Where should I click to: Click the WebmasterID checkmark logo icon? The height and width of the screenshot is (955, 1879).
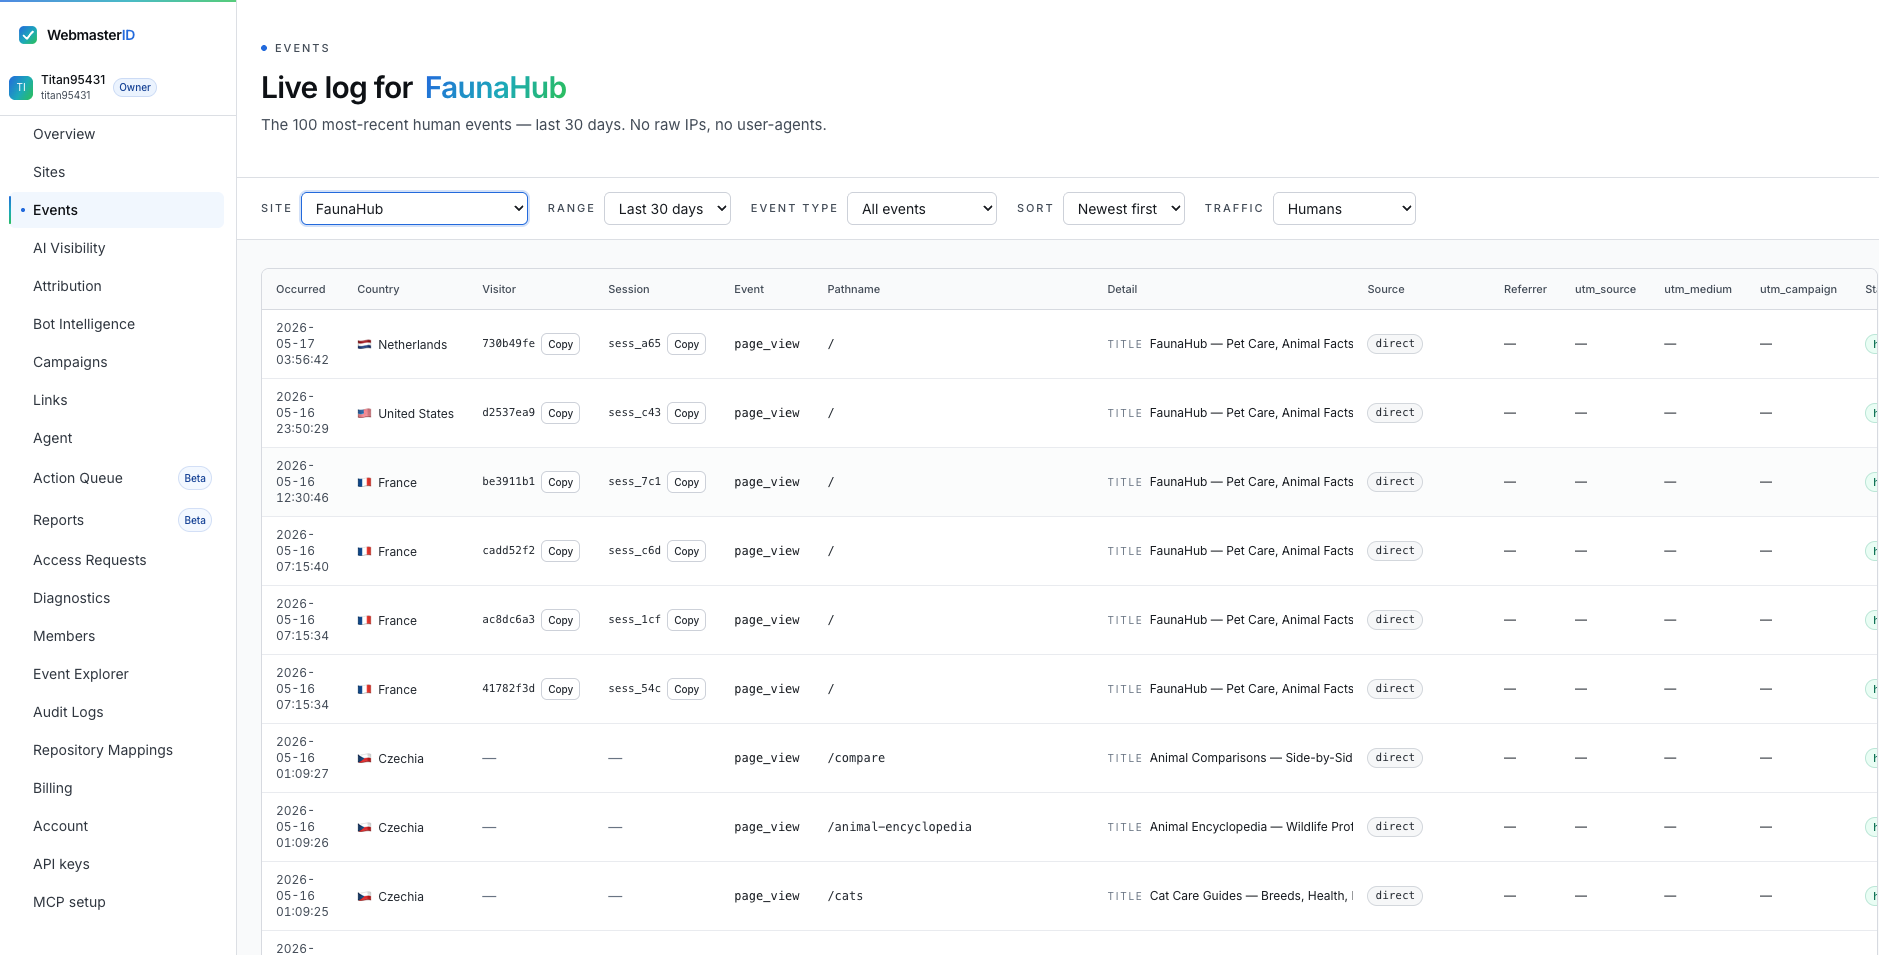[x=28, y=35]
